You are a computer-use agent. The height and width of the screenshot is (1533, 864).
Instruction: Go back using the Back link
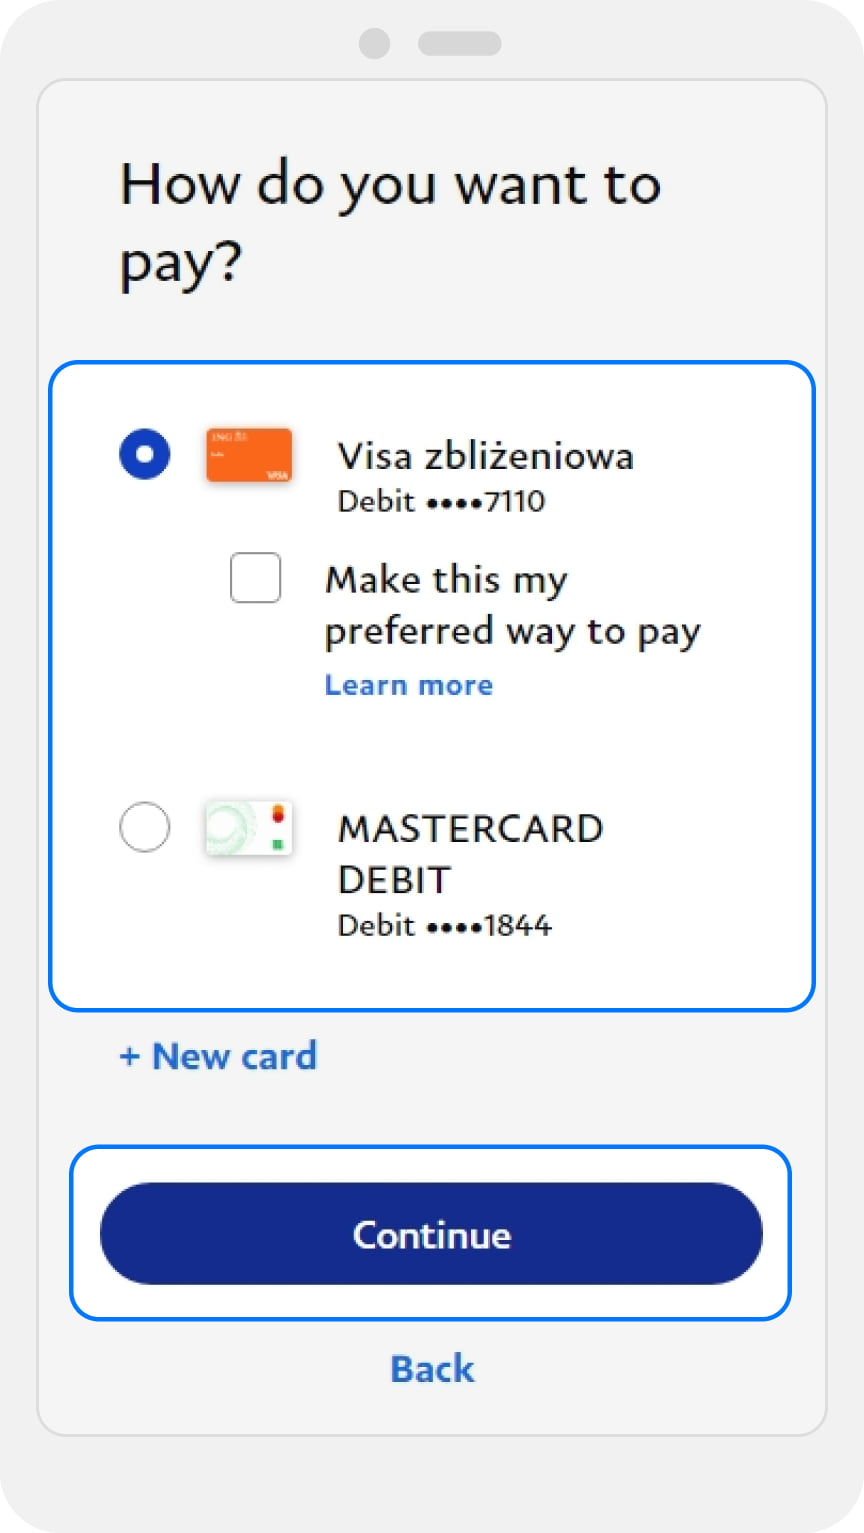[432, 1368]
